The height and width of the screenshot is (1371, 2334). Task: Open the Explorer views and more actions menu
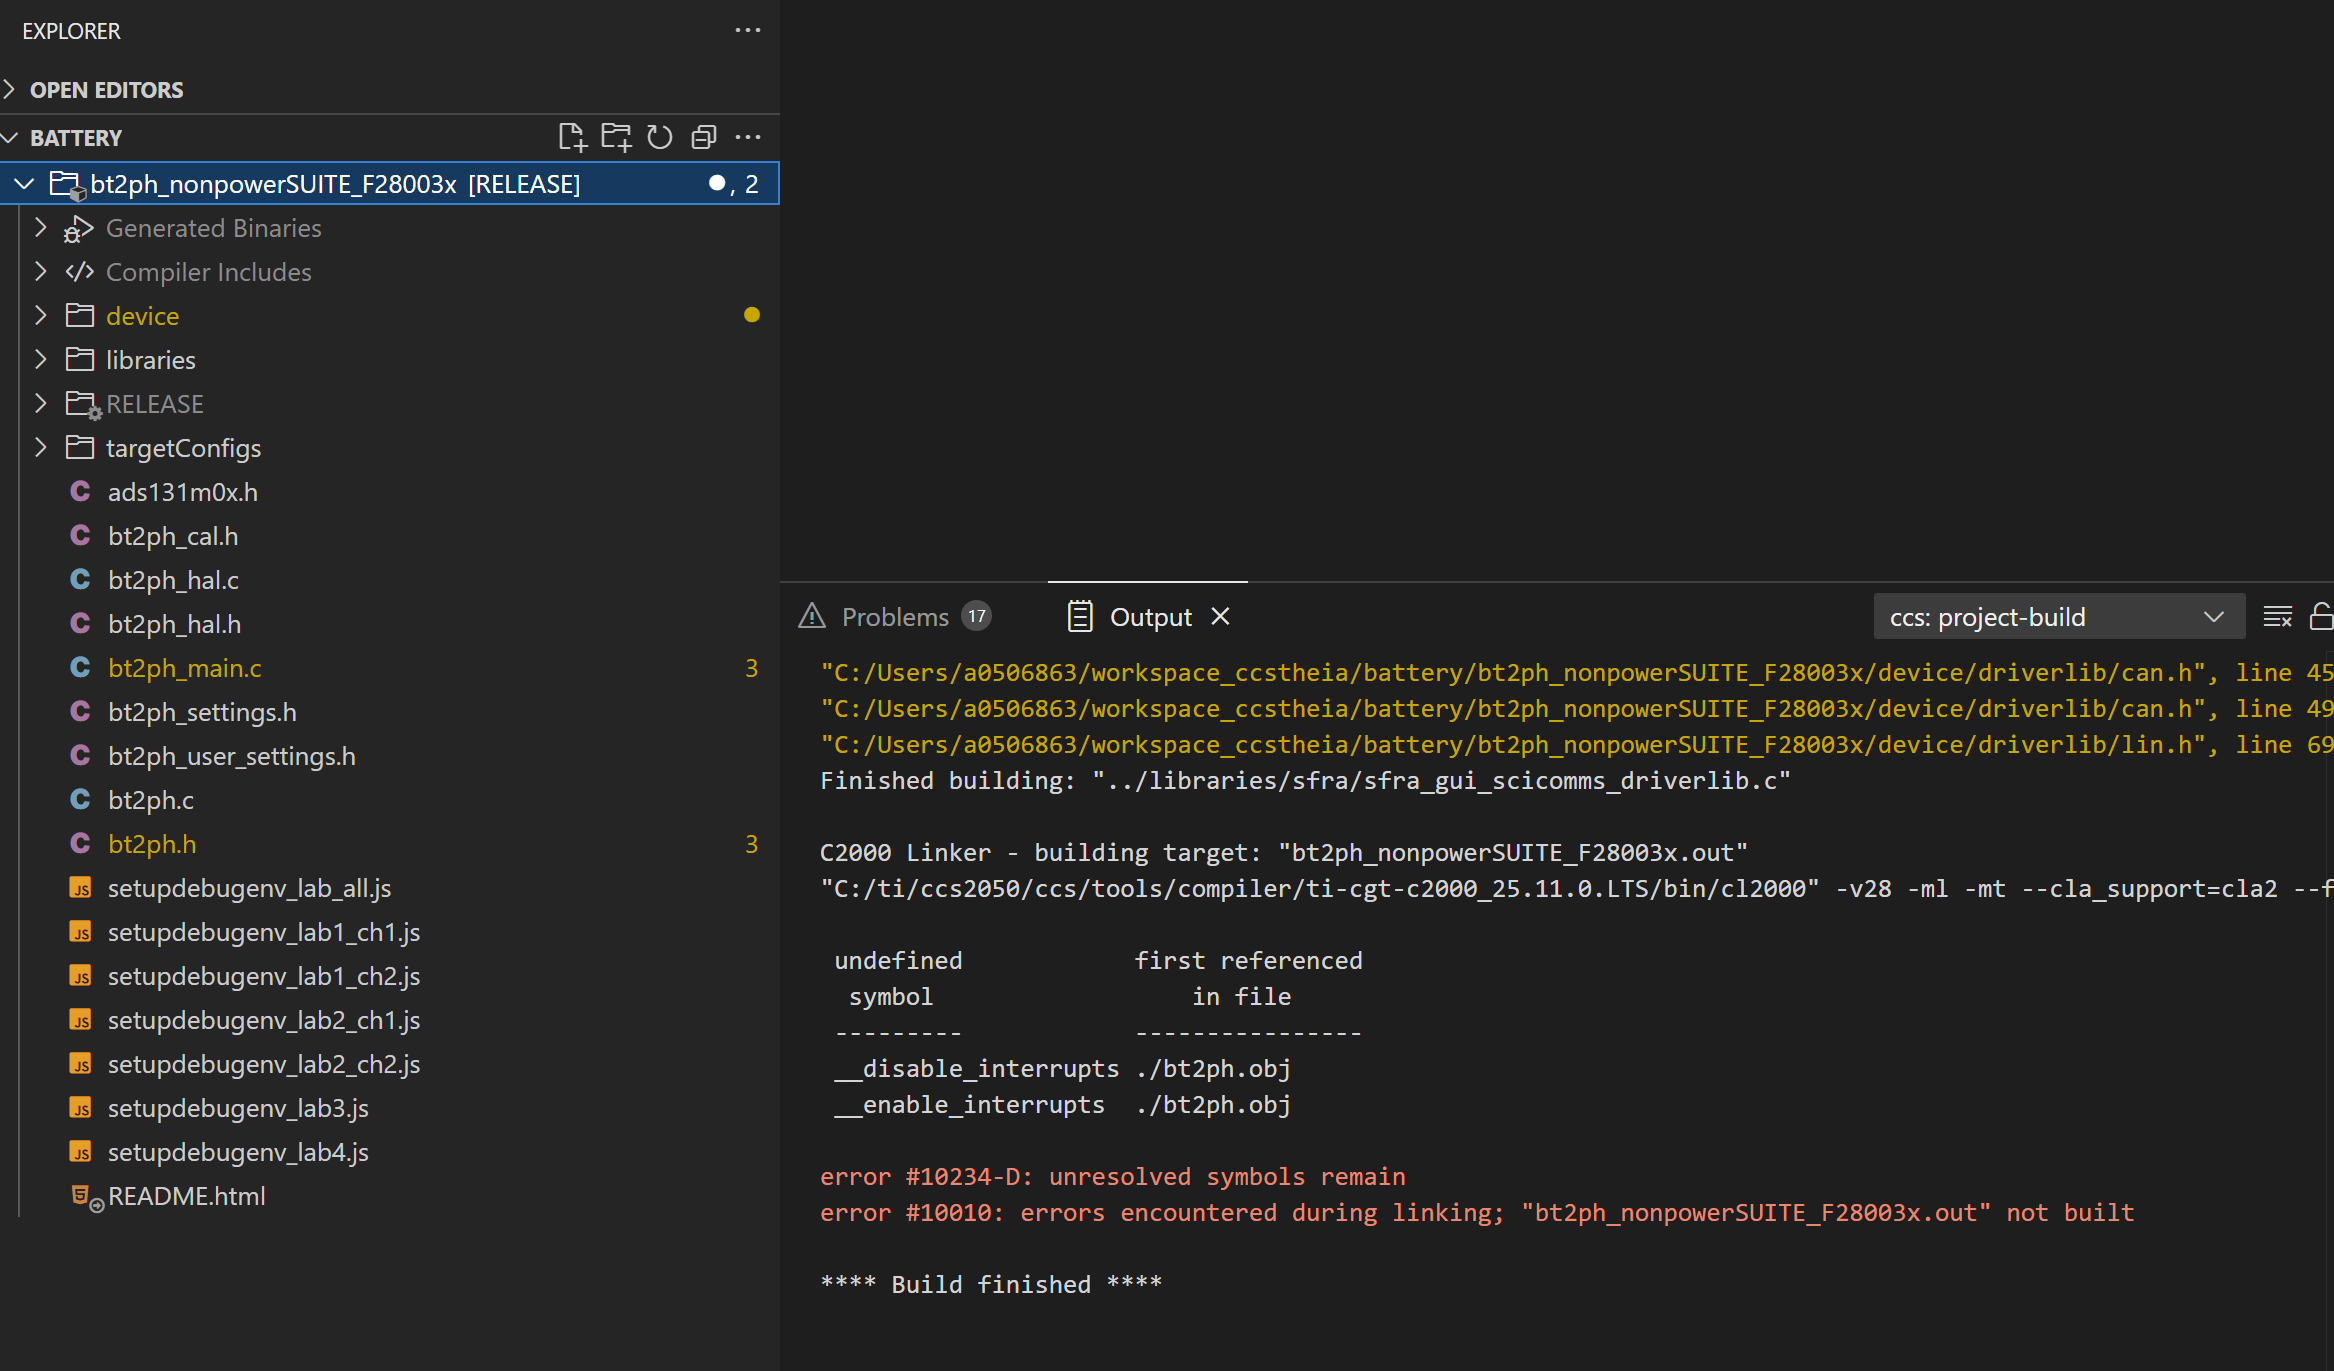(x=748, y=30)
